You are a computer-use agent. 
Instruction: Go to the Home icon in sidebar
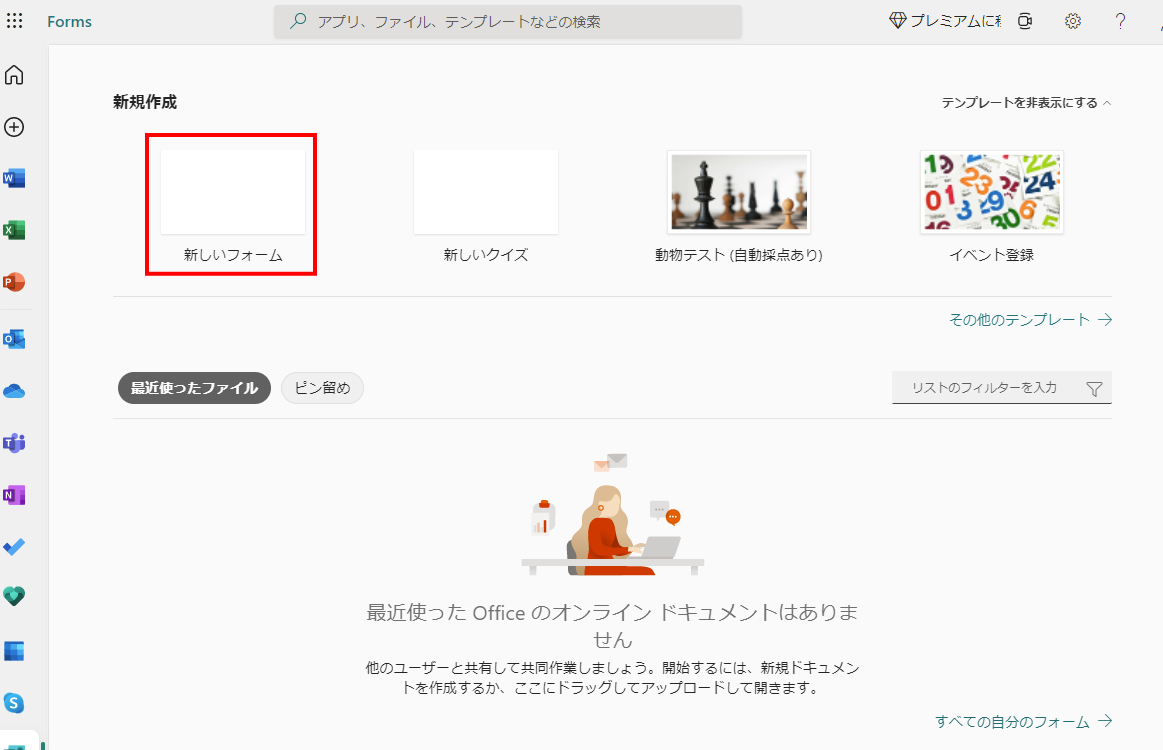coord(14,75)
